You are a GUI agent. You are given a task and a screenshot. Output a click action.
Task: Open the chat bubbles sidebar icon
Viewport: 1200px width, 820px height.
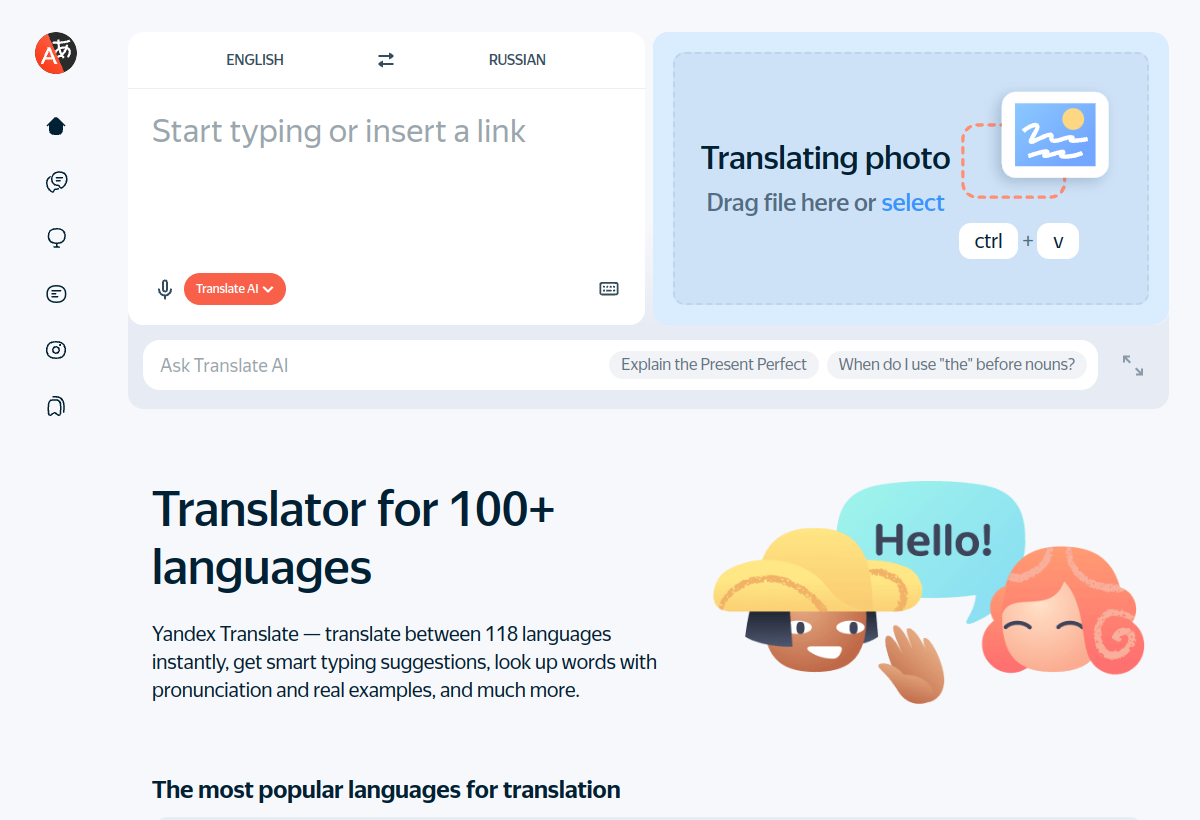tap(56, 182)
